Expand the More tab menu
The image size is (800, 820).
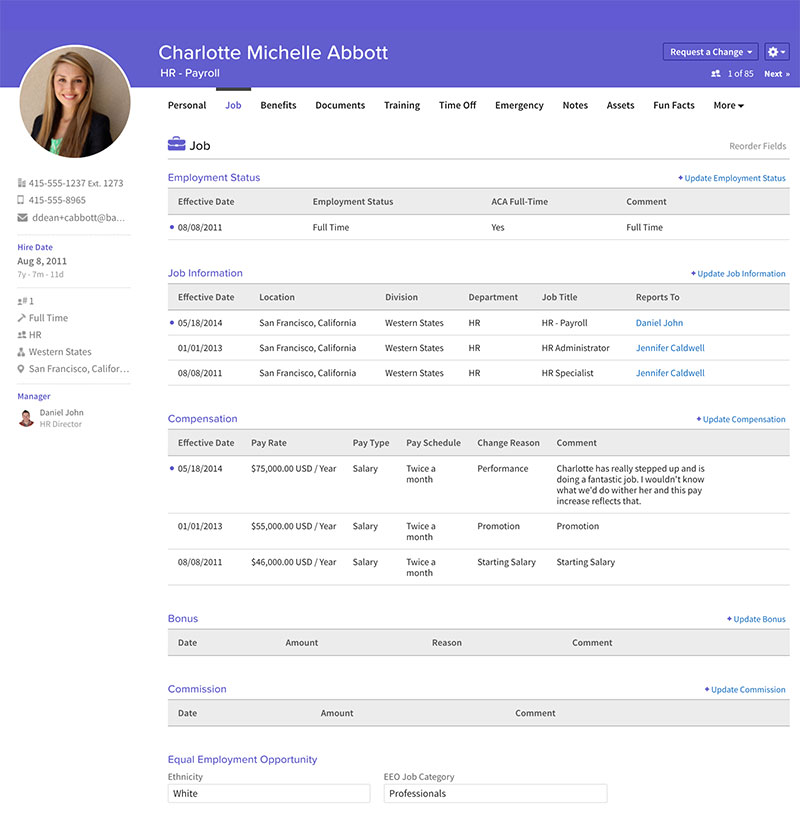[728, 105]
